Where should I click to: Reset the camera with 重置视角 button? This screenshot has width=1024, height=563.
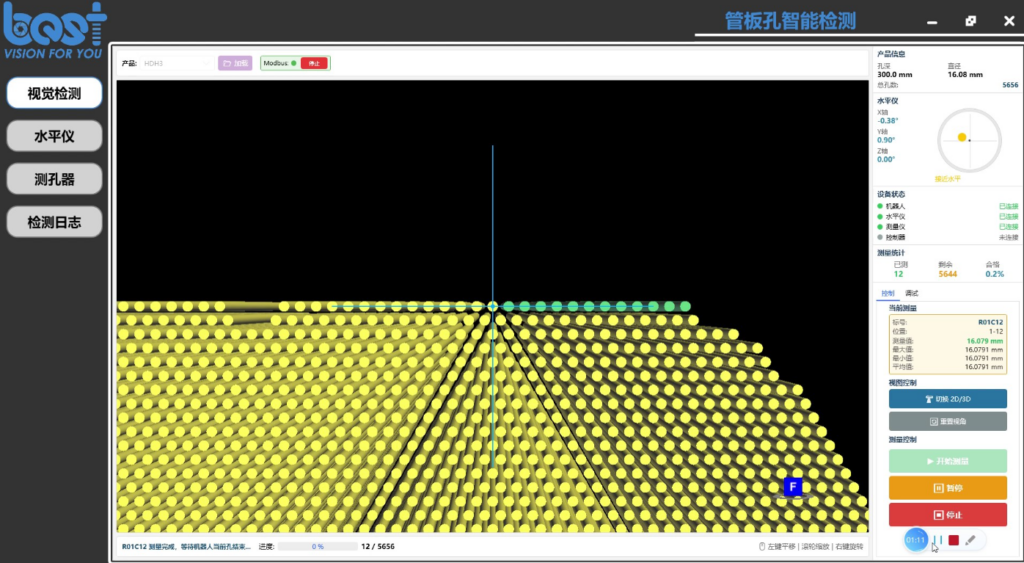click(948, 421)
